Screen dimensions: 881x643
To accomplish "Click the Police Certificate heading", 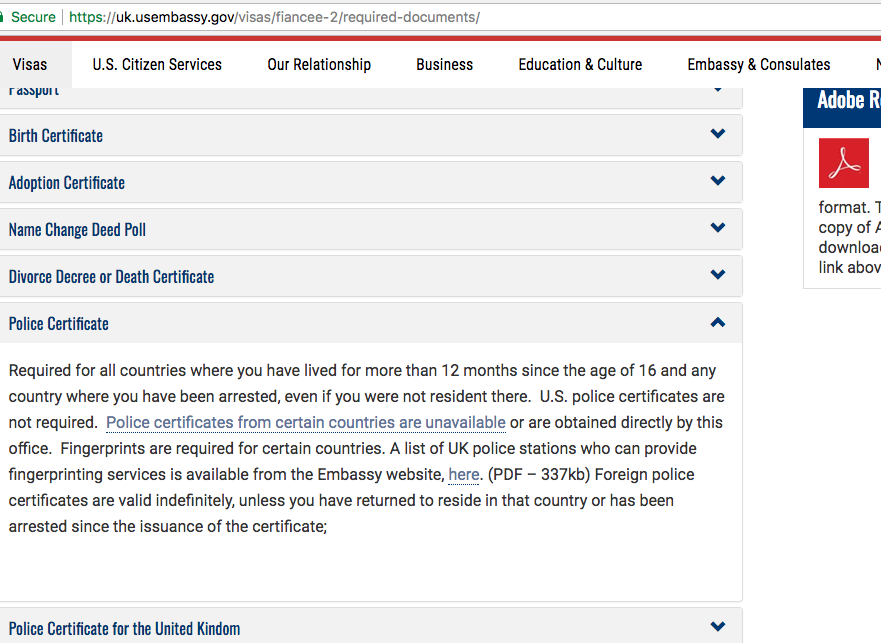I will pyautogui.click(x=58, y=324).
